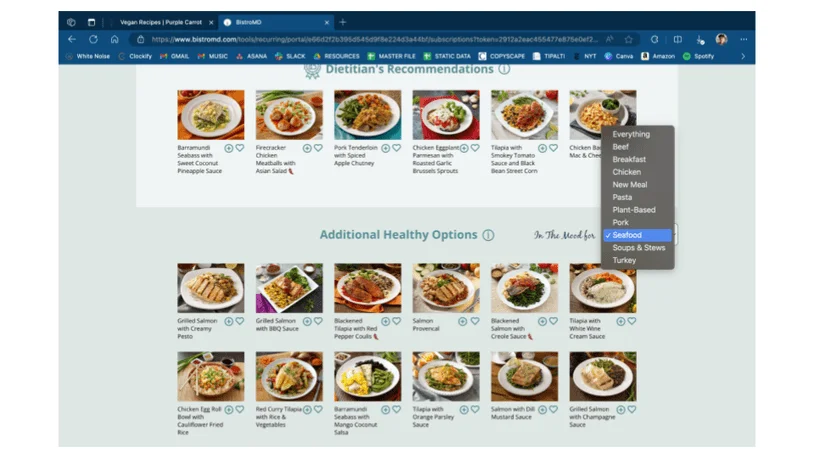
Task: Add Barramundi Seabass with Sweet Coconut Pineapple Sauce
Action: pyautogui.click(x=229, y=148)
